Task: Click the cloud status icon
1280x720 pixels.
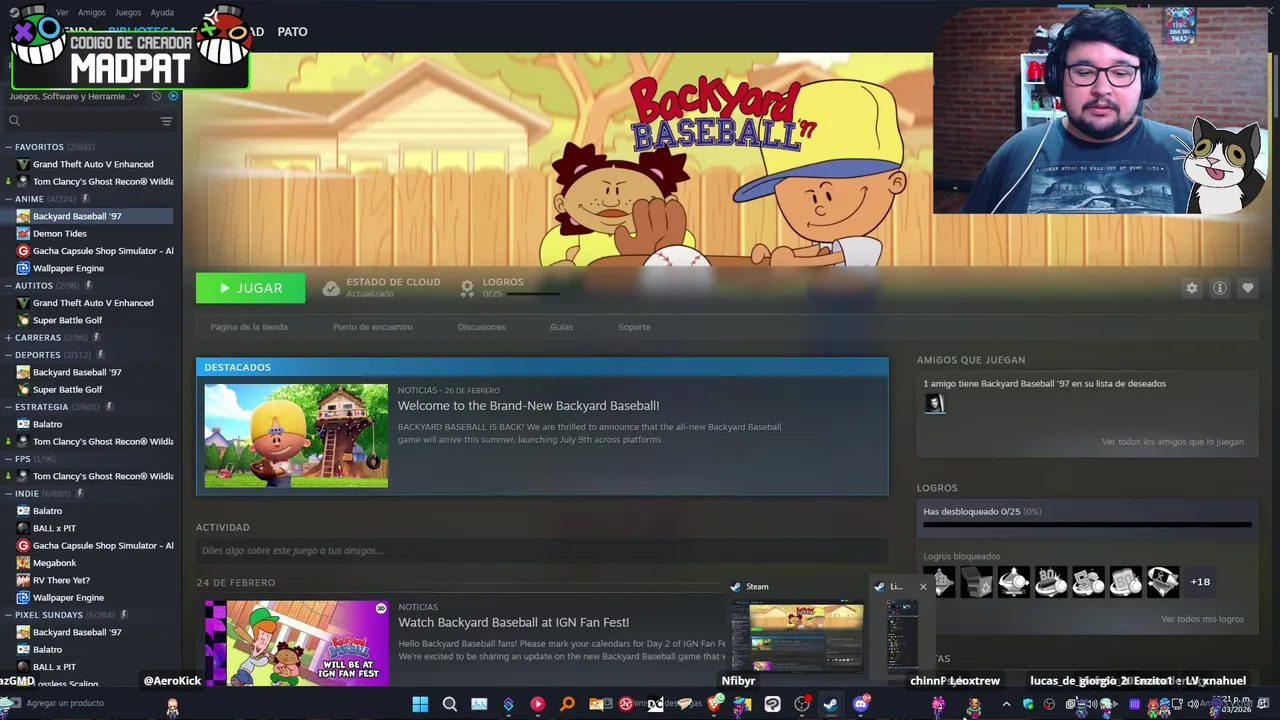Action: (331, 288)
